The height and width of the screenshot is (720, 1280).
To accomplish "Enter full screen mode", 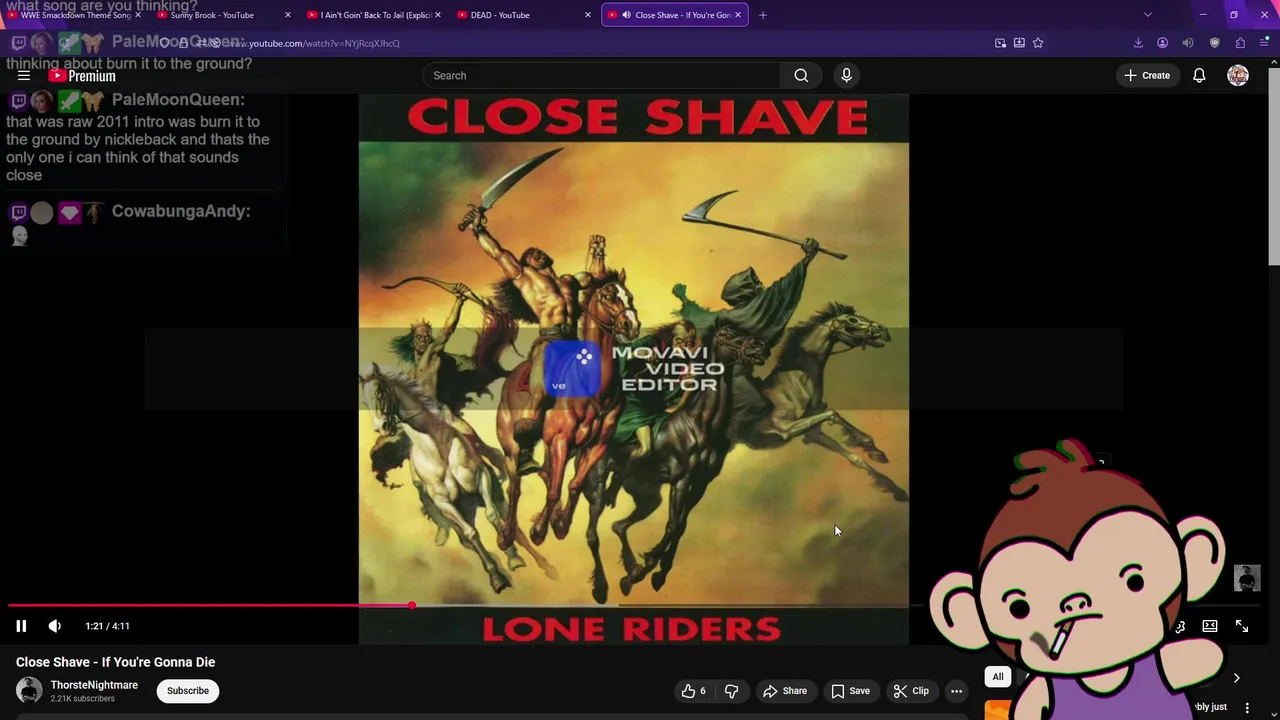I will click(x=1242, y=626).
